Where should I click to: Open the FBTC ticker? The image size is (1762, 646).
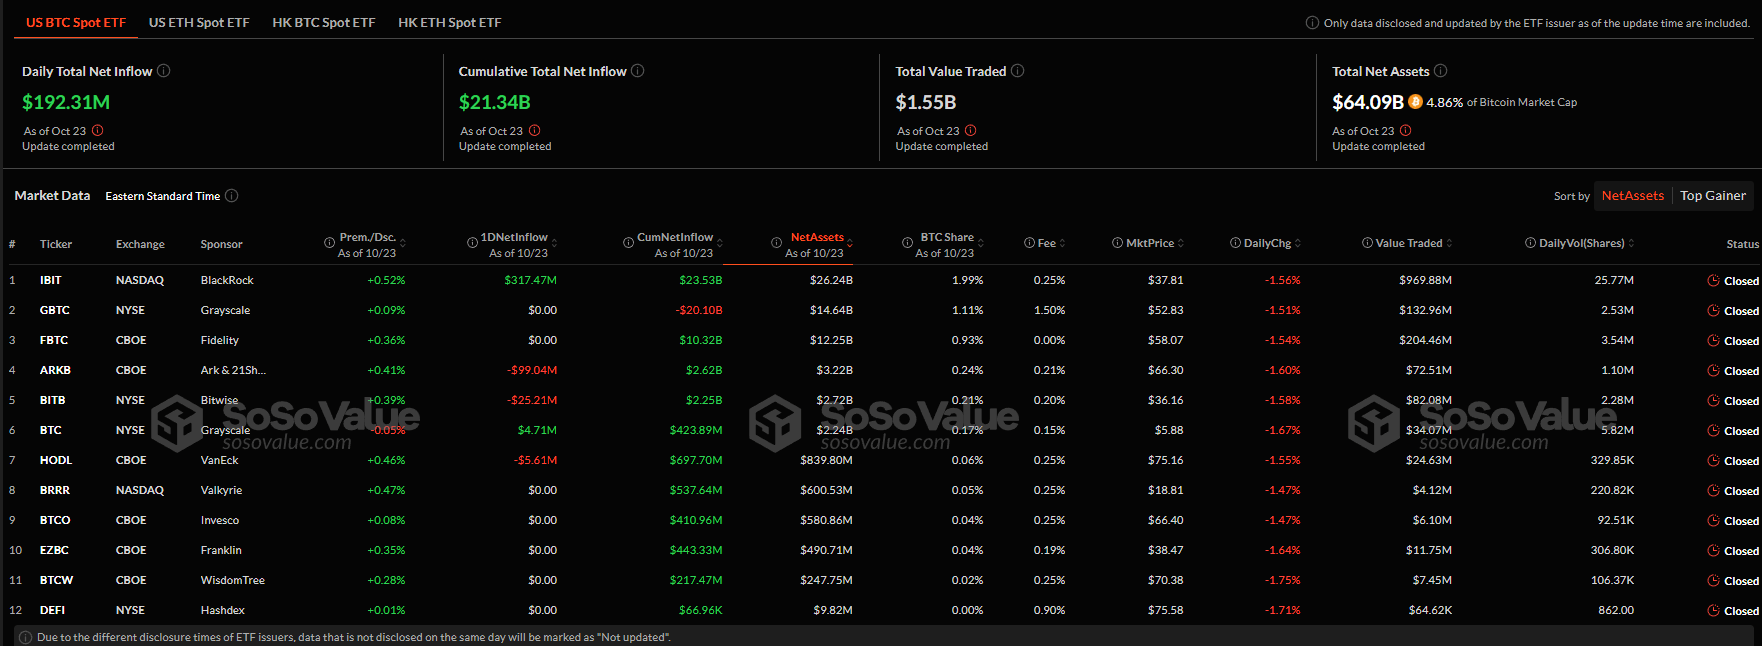(x=54, y=340)
